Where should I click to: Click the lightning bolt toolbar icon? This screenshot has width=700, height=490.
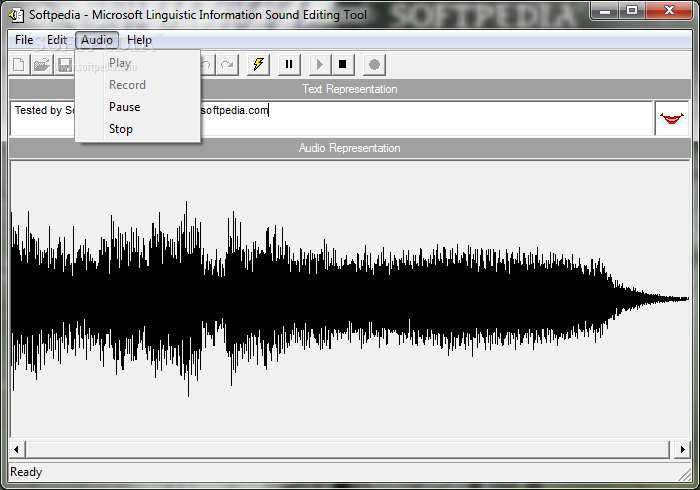click(258, 65)
